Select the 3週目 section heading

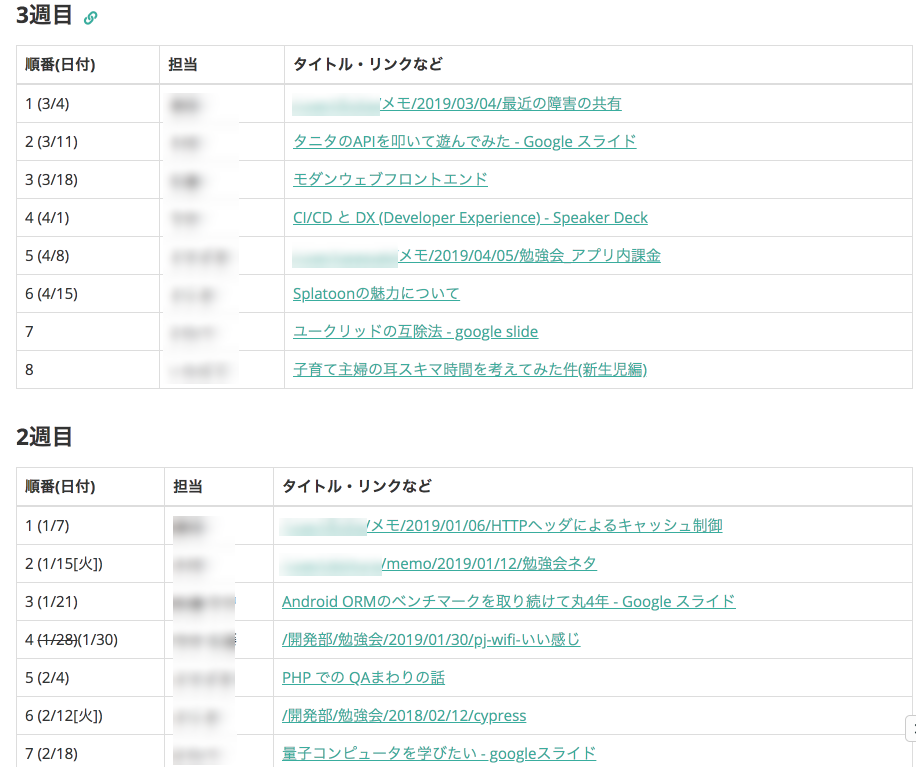coord(40,17)
